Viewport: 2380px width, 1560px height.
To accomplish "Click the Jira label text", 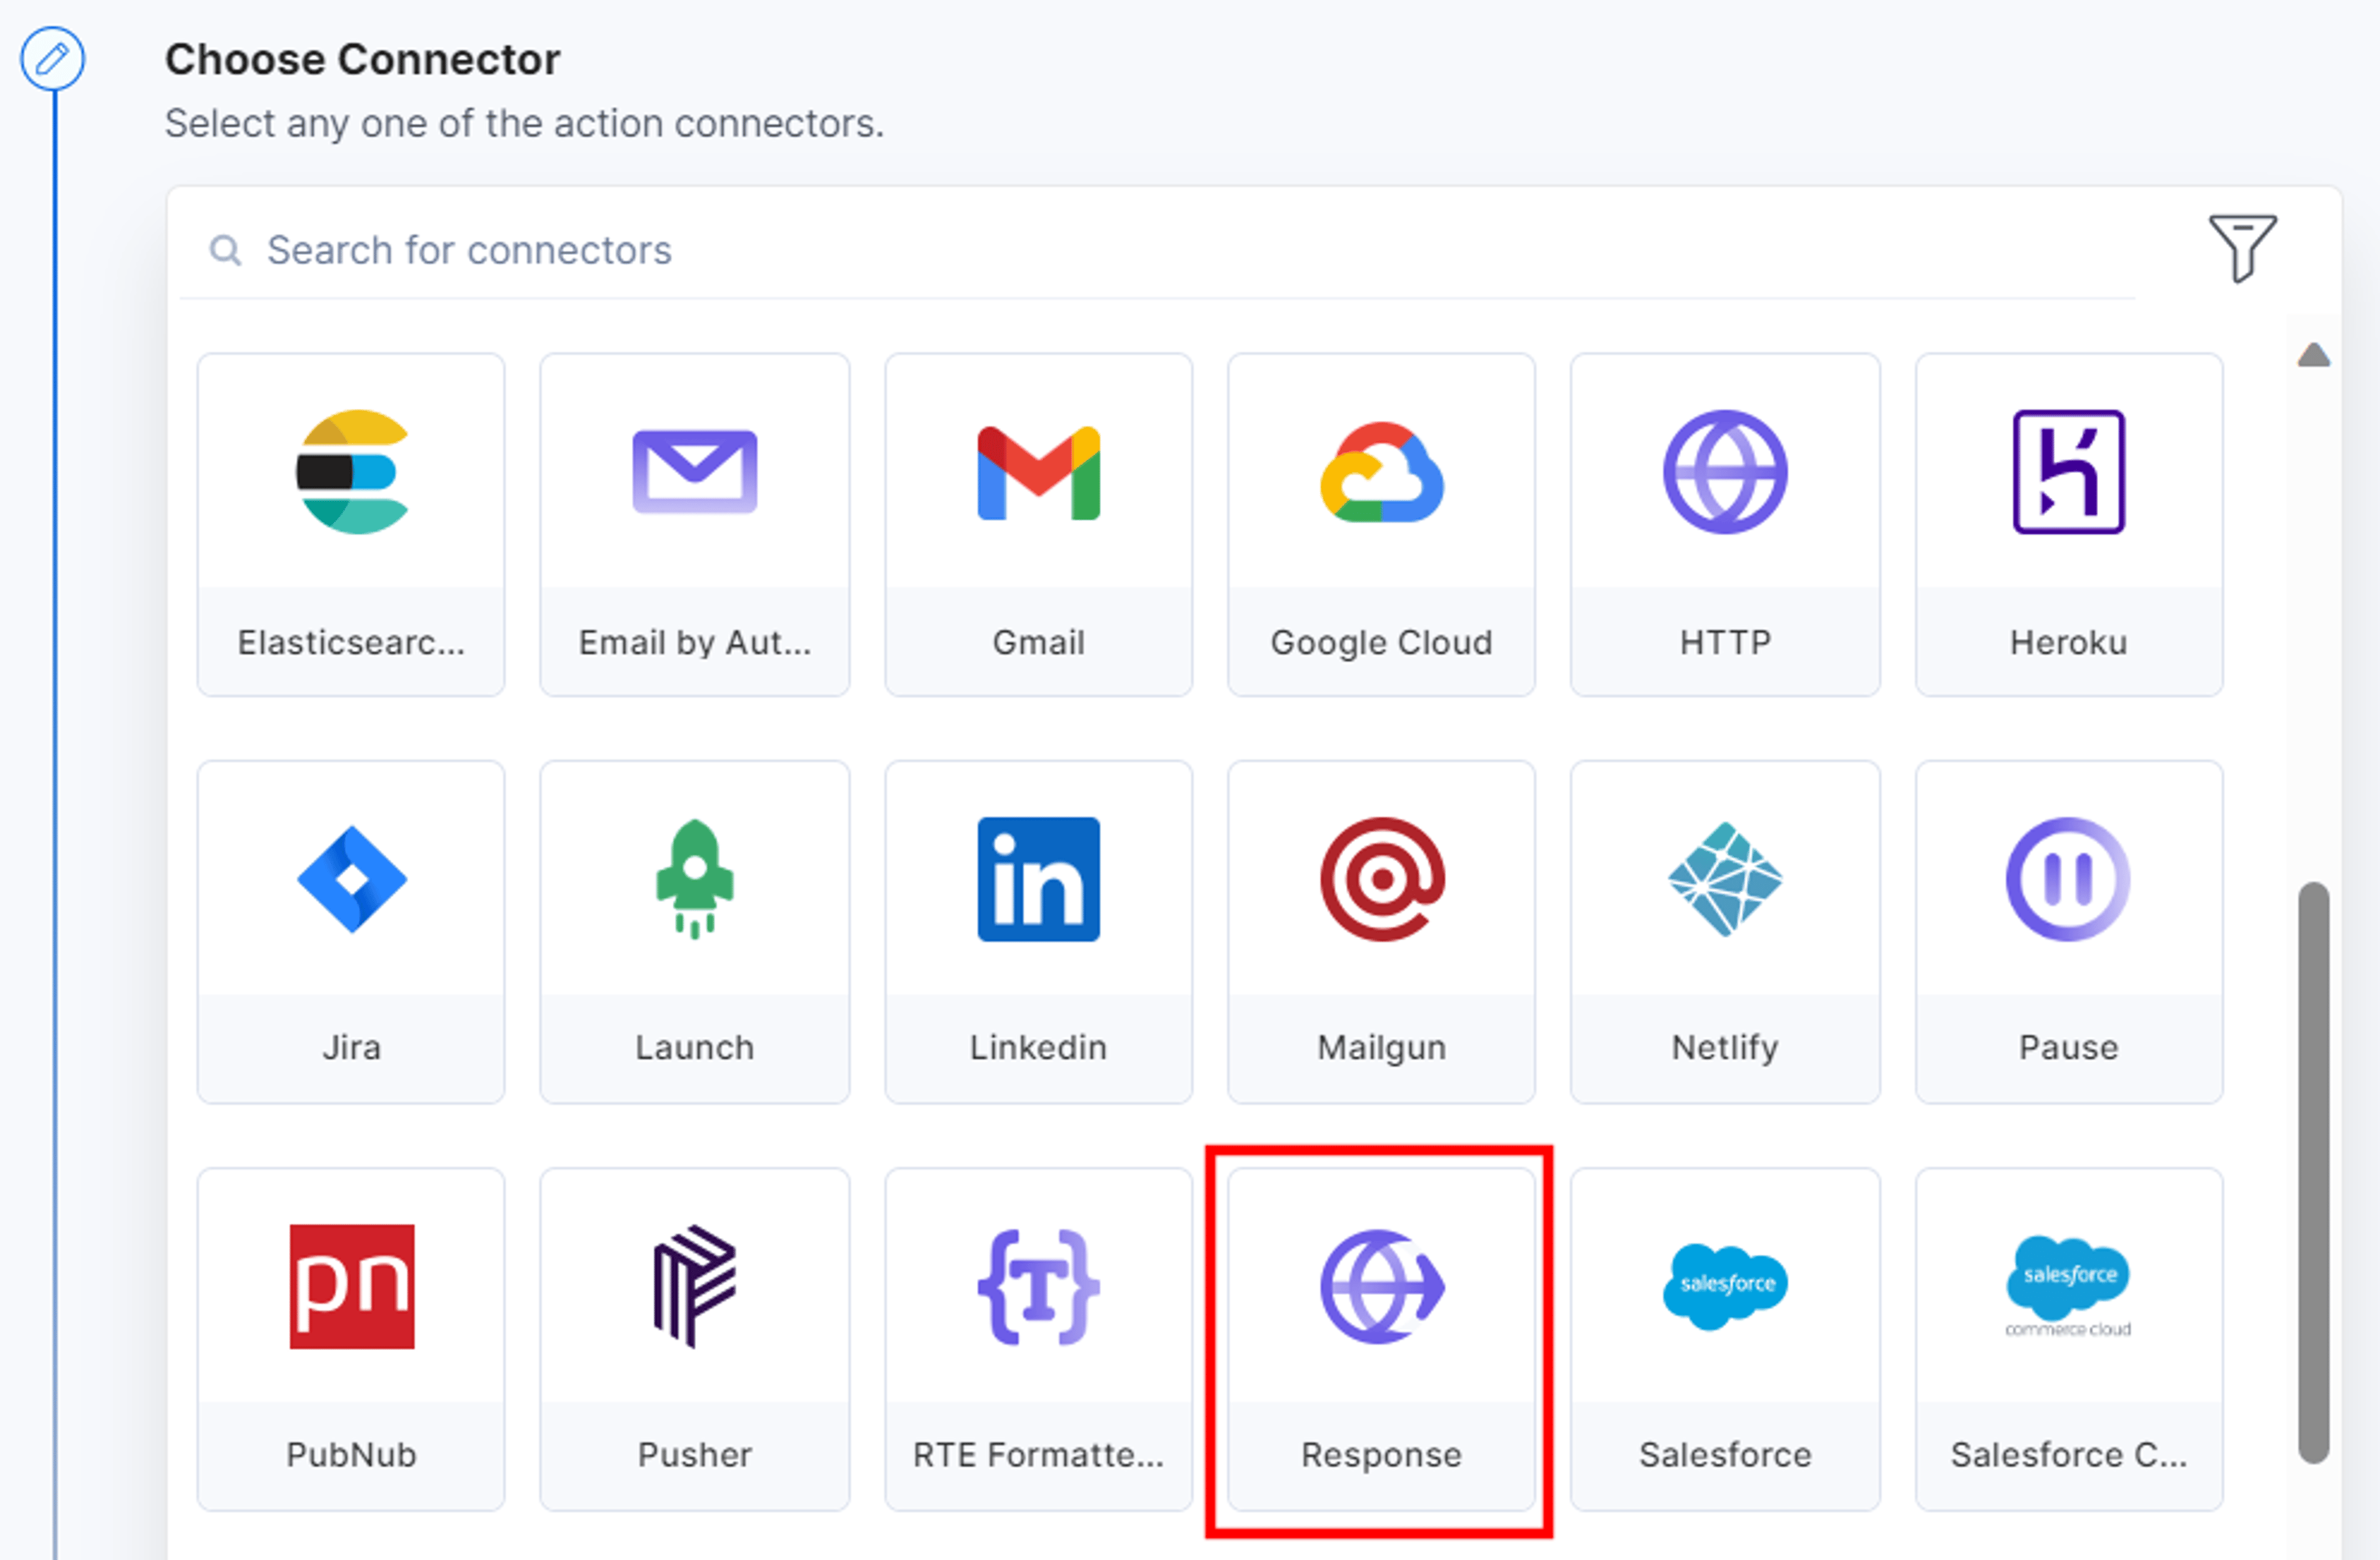I will pyautogui.click(x=351, y=1047).
